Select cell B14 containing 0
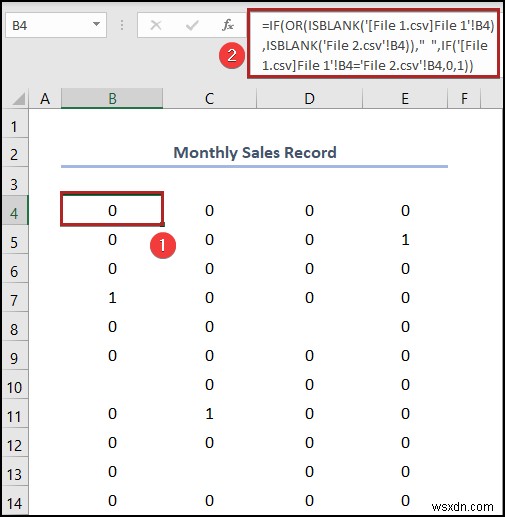 click(x=112, y=500)
